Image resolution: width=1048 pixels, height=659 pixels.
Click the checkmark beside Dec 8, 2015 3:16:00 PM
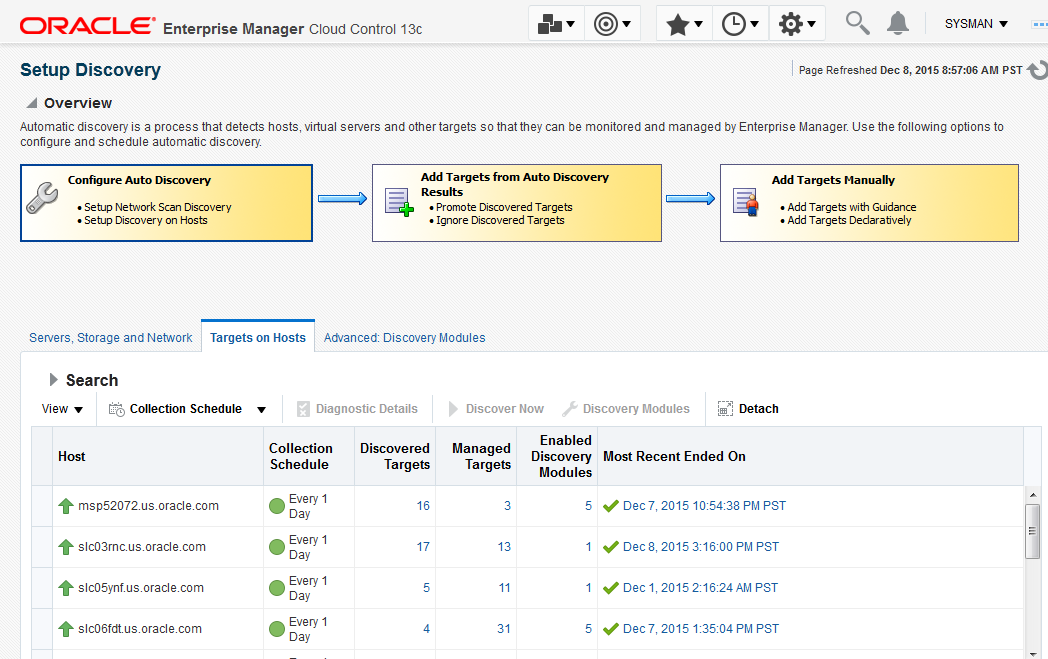(611, 547)
